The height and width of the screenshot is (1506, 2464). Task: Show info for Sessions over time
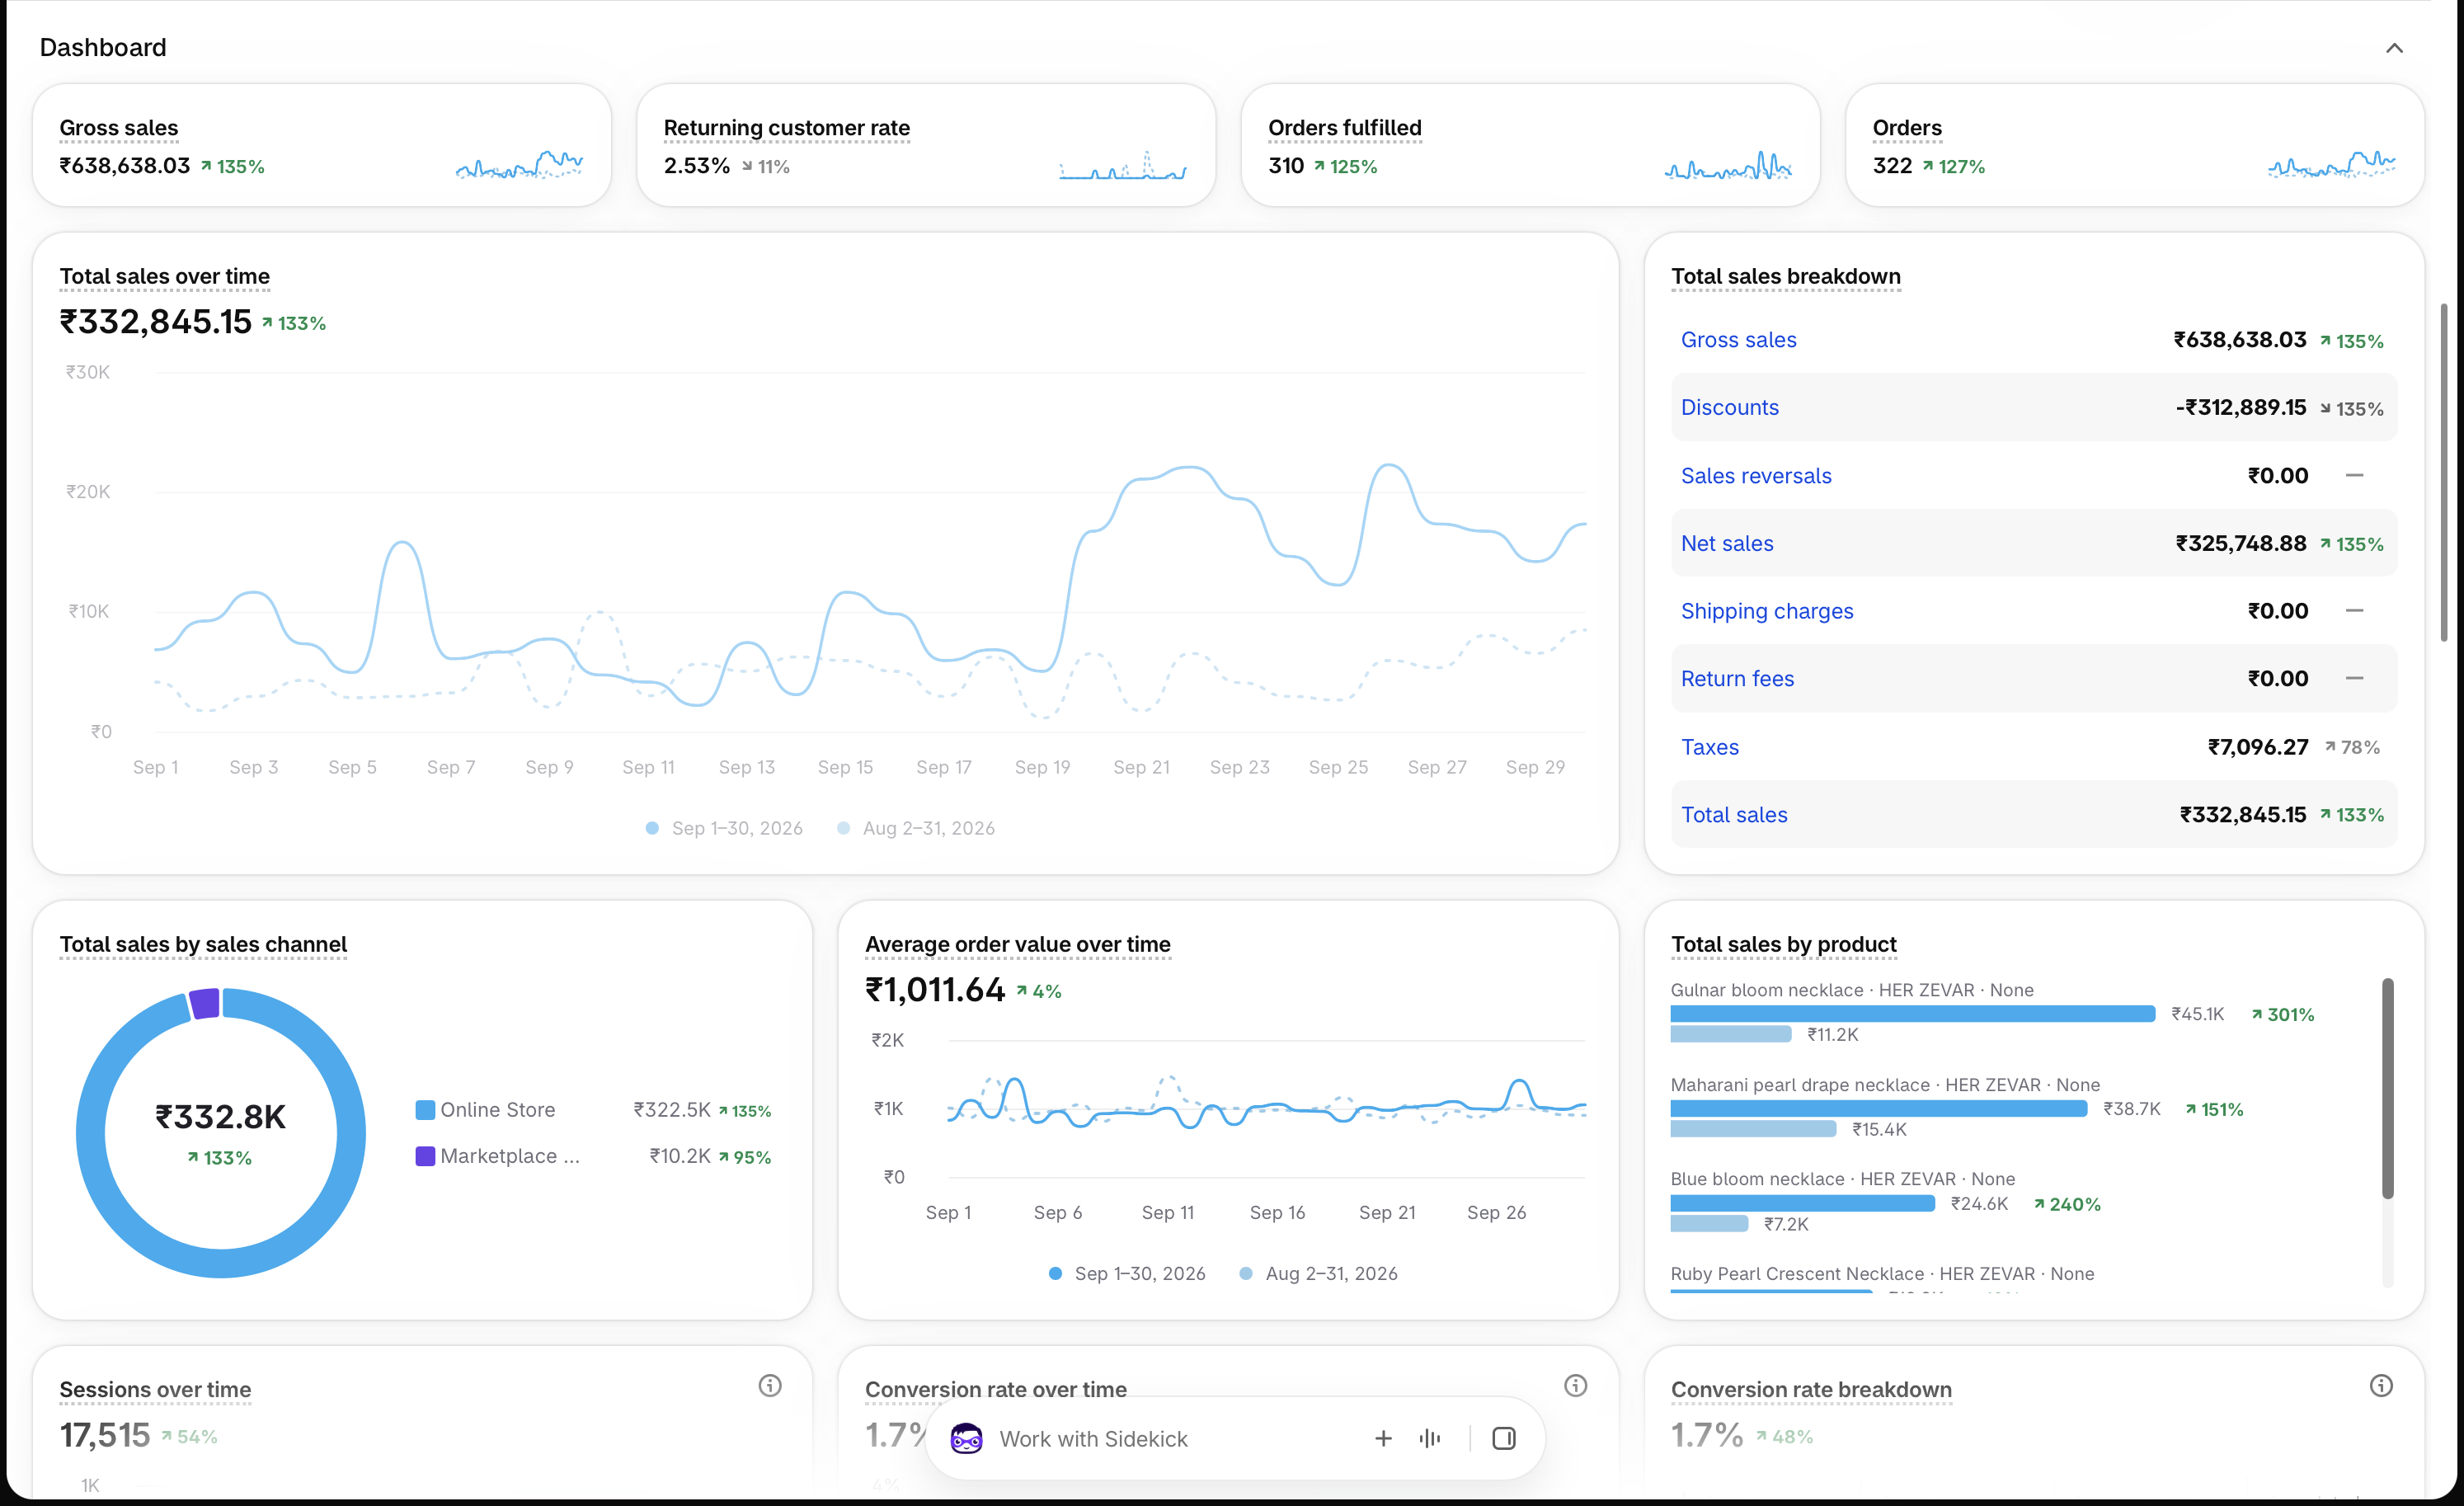(x=769, y=1385)
